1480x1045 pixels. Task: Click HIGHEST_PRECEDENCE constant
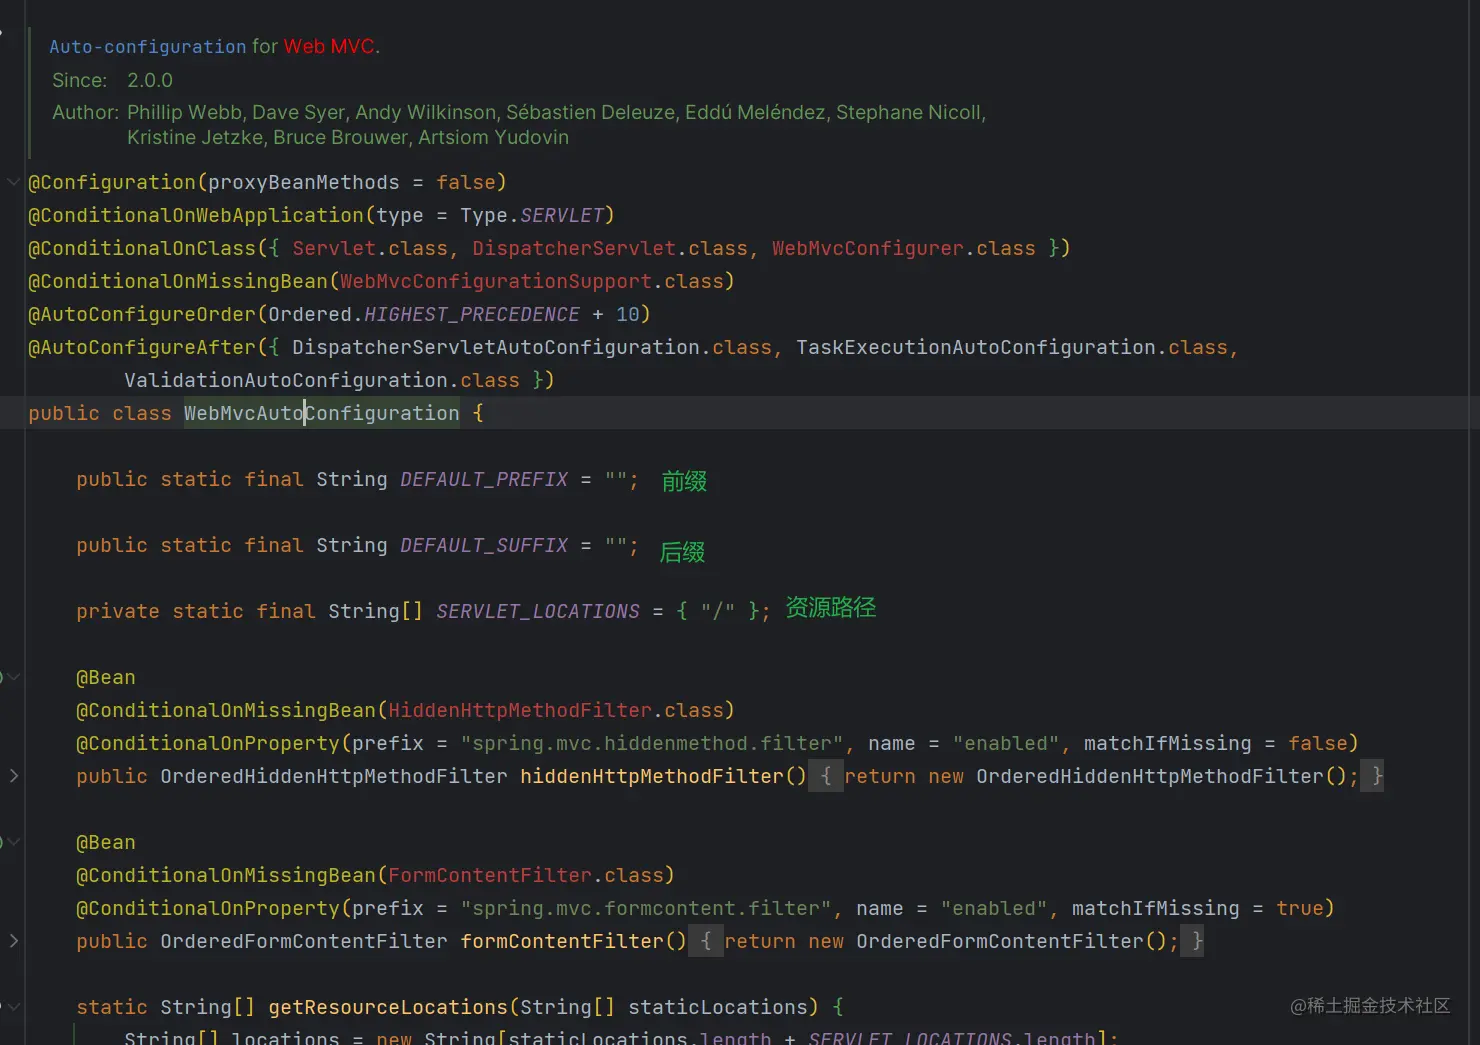(x=472, y=314)
